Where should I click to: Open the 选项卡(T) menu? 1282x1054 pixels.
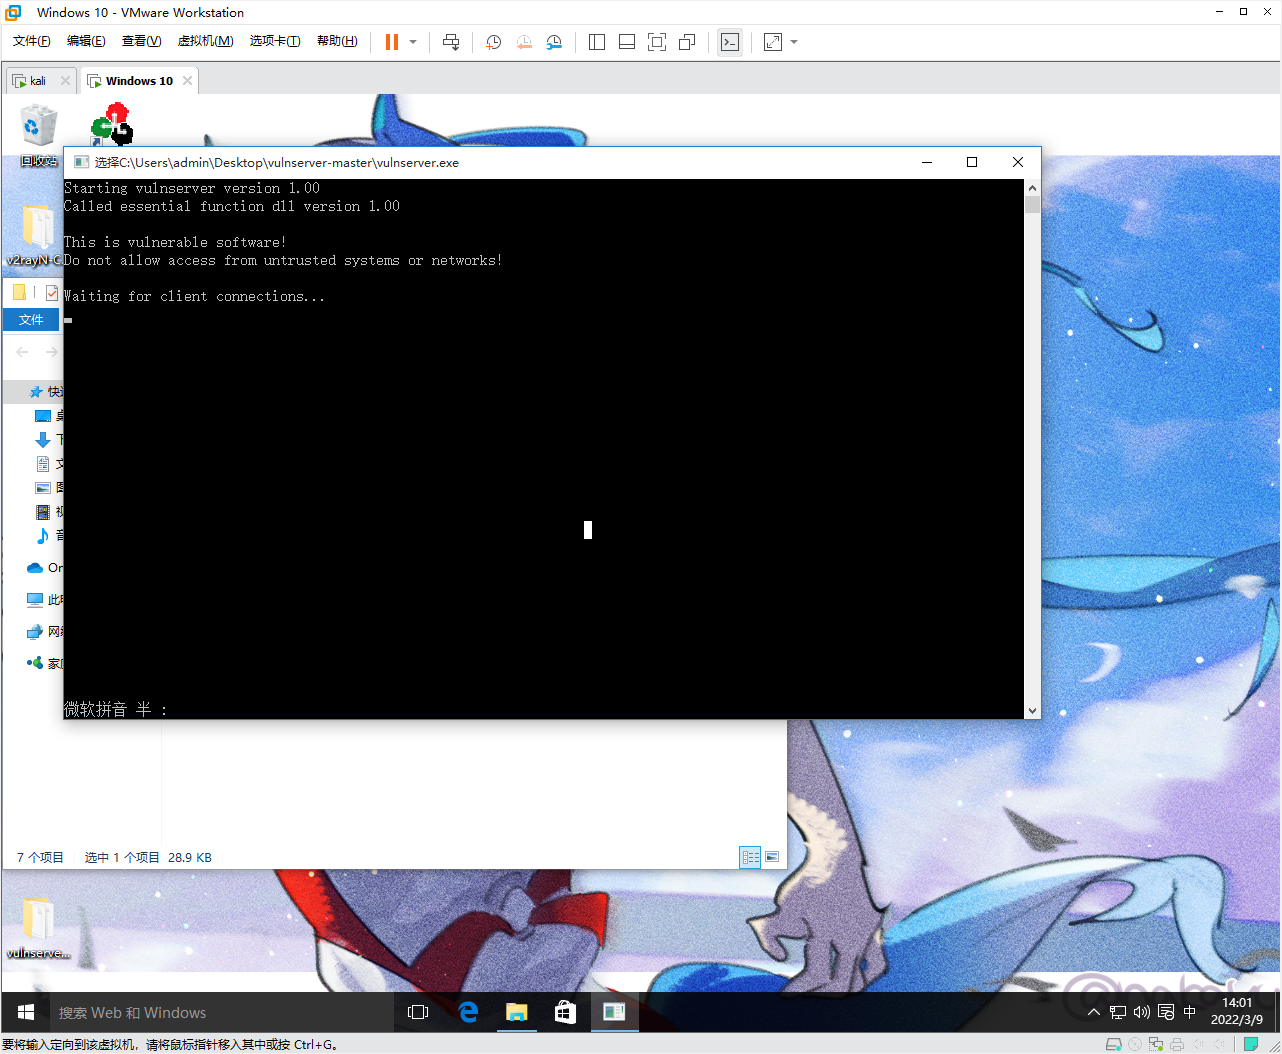pyautogui.click(x=275, y=41)
